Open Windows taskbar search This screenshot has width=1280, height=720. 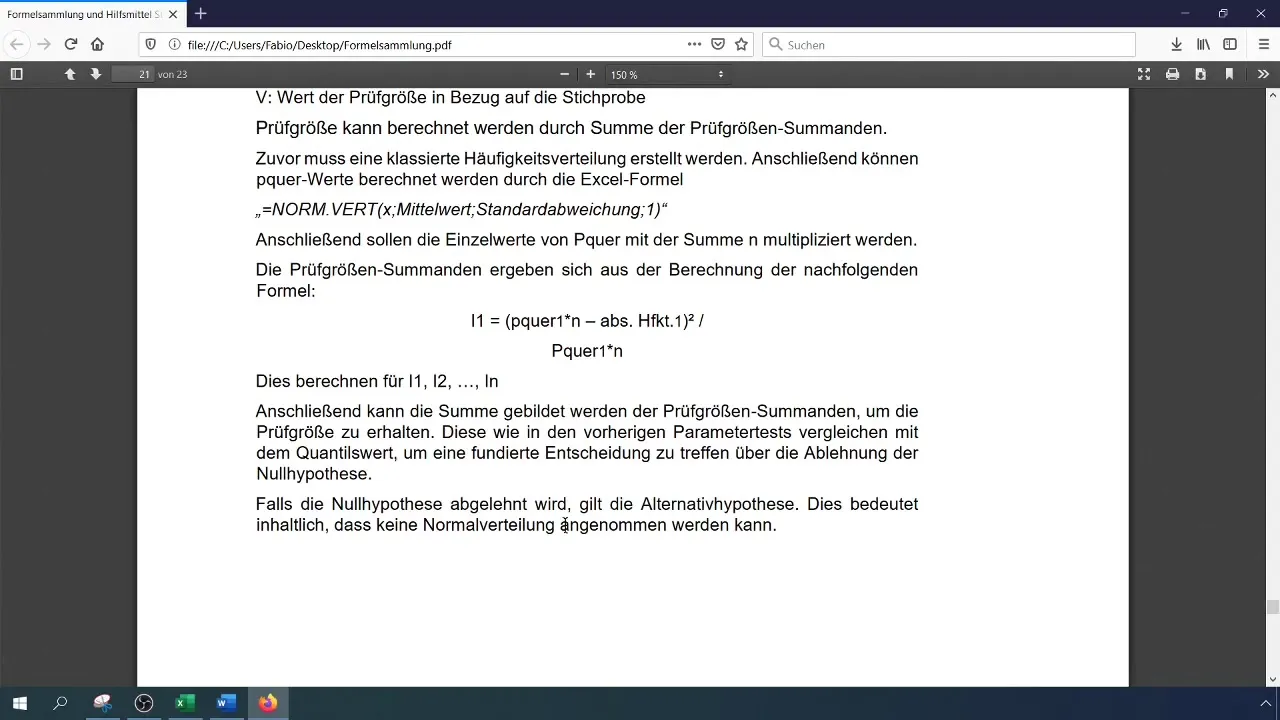pyautogui.click(x=60, y=703)
